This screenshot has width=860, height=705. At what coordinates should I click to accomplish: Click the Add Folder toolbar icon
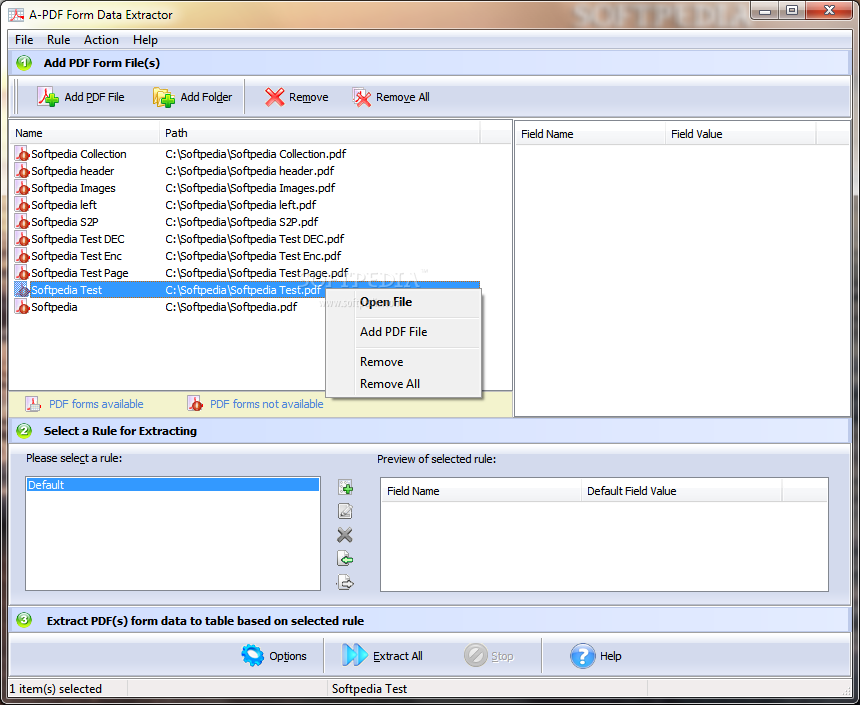click(x=163, y=97)
